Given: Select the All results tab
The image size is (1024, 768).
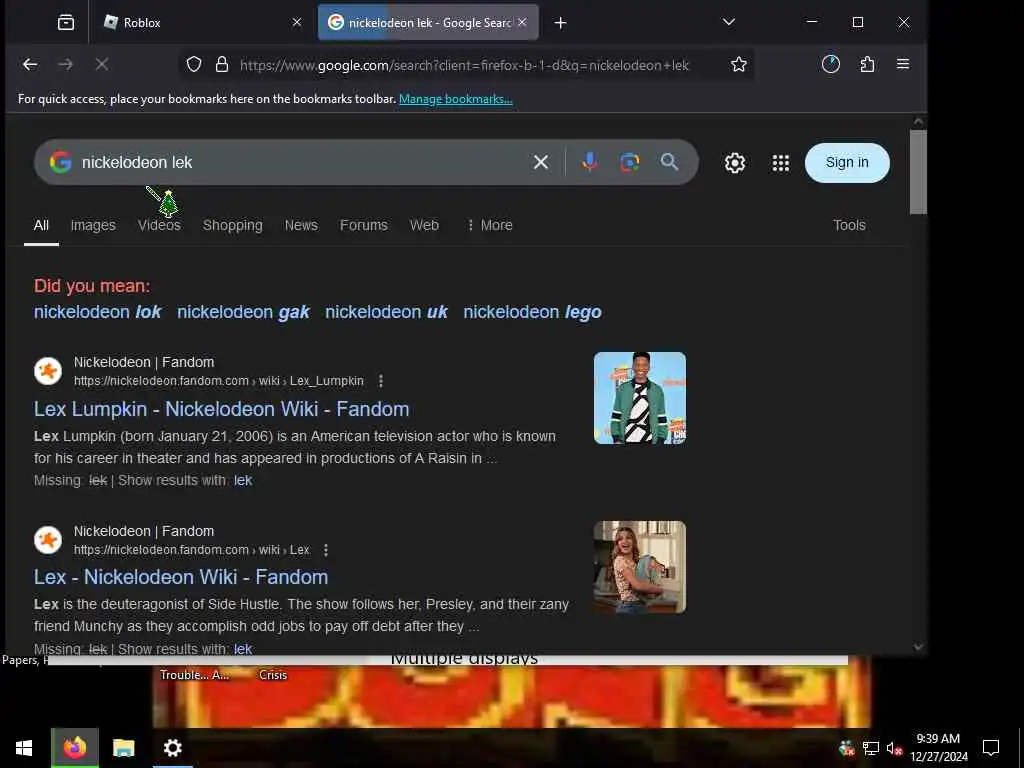Looking at the screenshot, I should coord(41,225).
